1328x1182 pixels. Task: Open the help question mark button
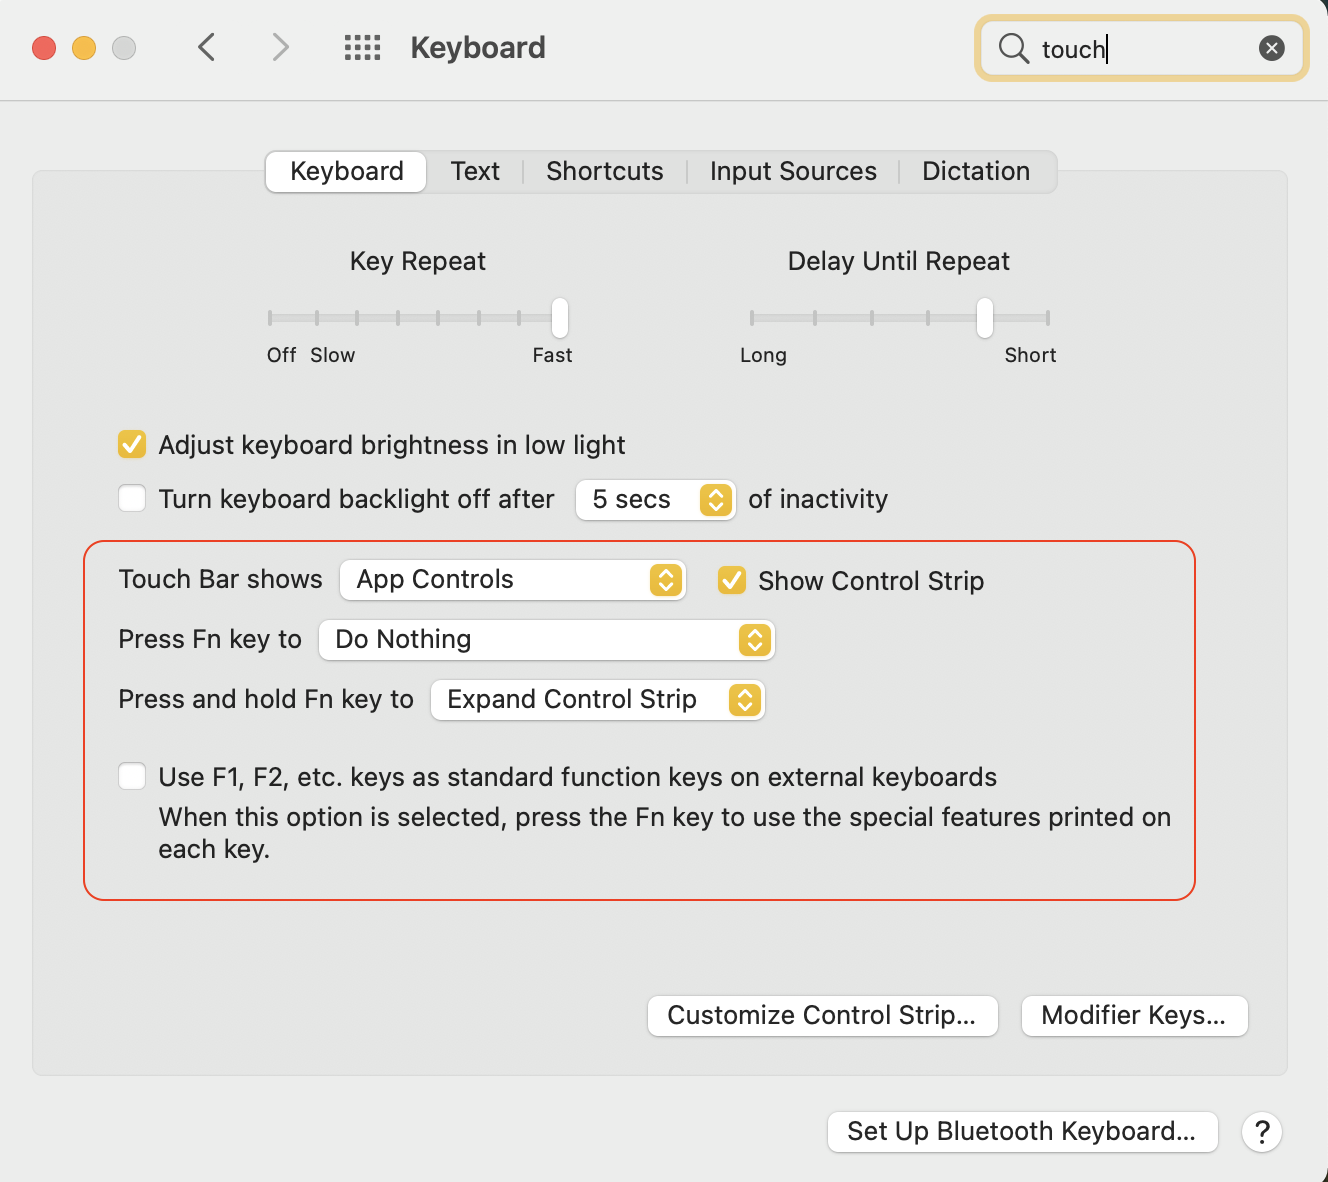point(1262,1132)
